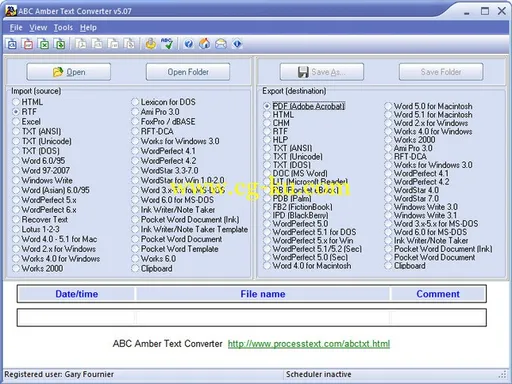The height and width of the screenshot is (384, 512).
Task: Click the Registered user: Gary Fournier status text
Action: pos(59,374)
